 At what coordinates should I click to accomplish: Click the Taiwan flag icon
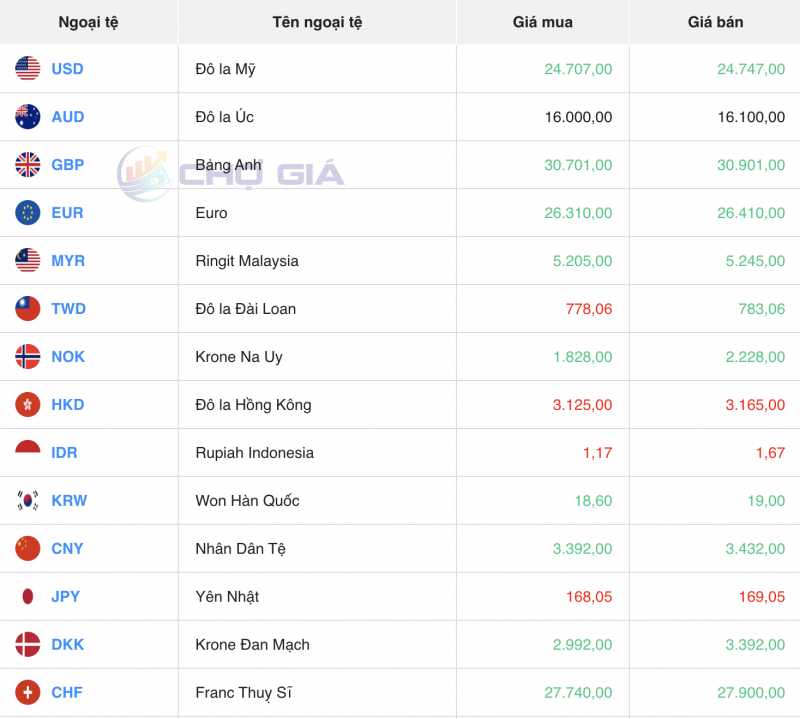pyautogui.click(x=28, y=309)
